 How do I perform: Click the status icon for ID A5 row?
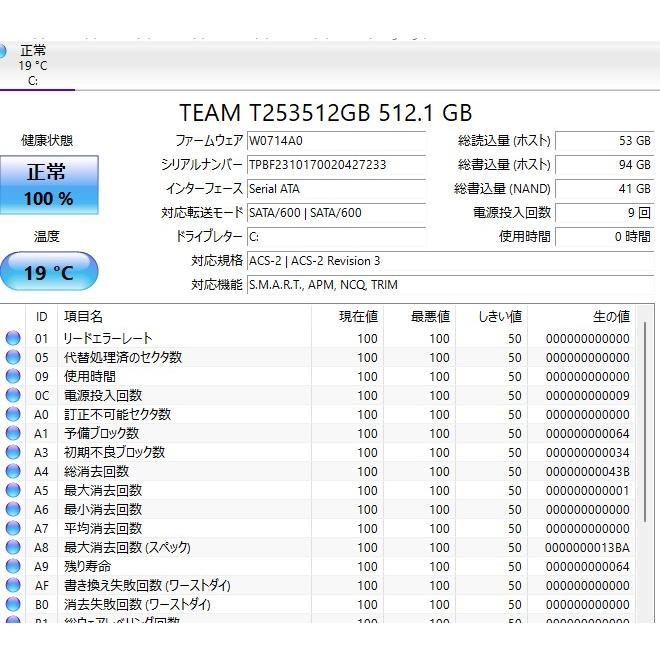click(13, 490)
